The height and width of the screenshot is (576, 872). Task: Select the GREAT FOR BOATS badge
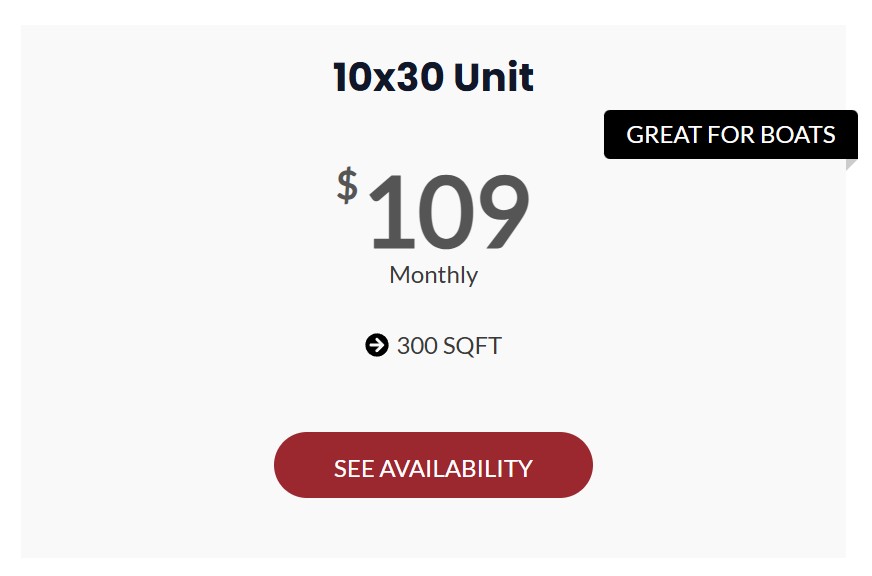pyautogui.click(x=731, y=135)
